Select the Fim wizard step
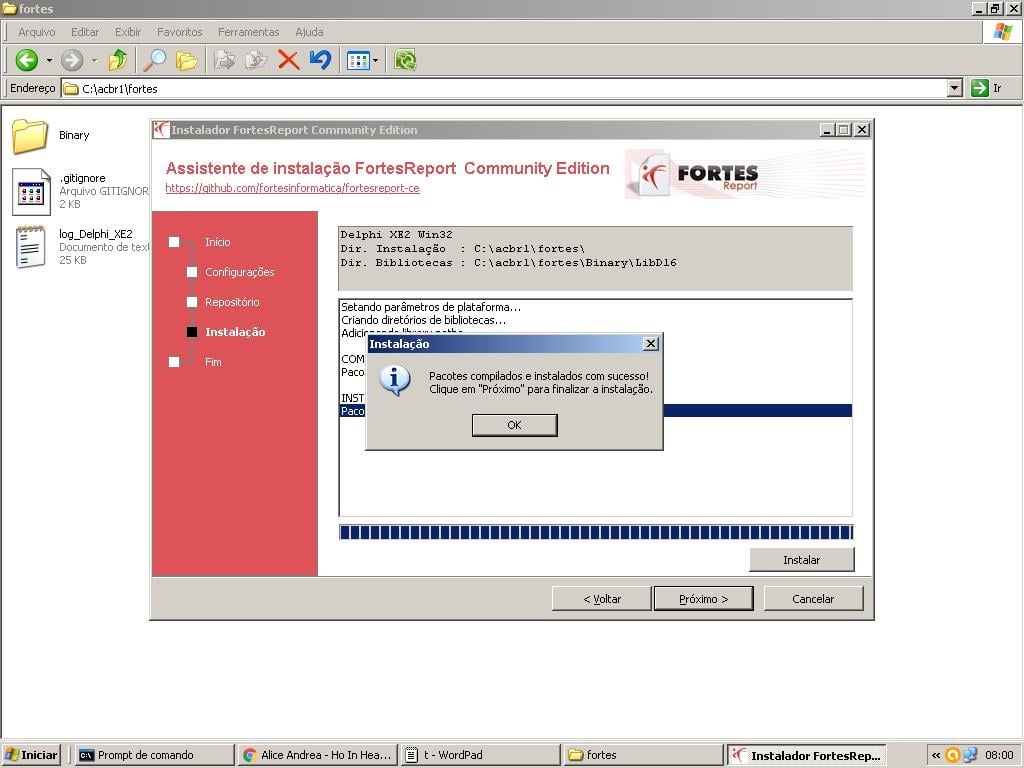This screenshot has width=1024, height=768. (213, 362)
